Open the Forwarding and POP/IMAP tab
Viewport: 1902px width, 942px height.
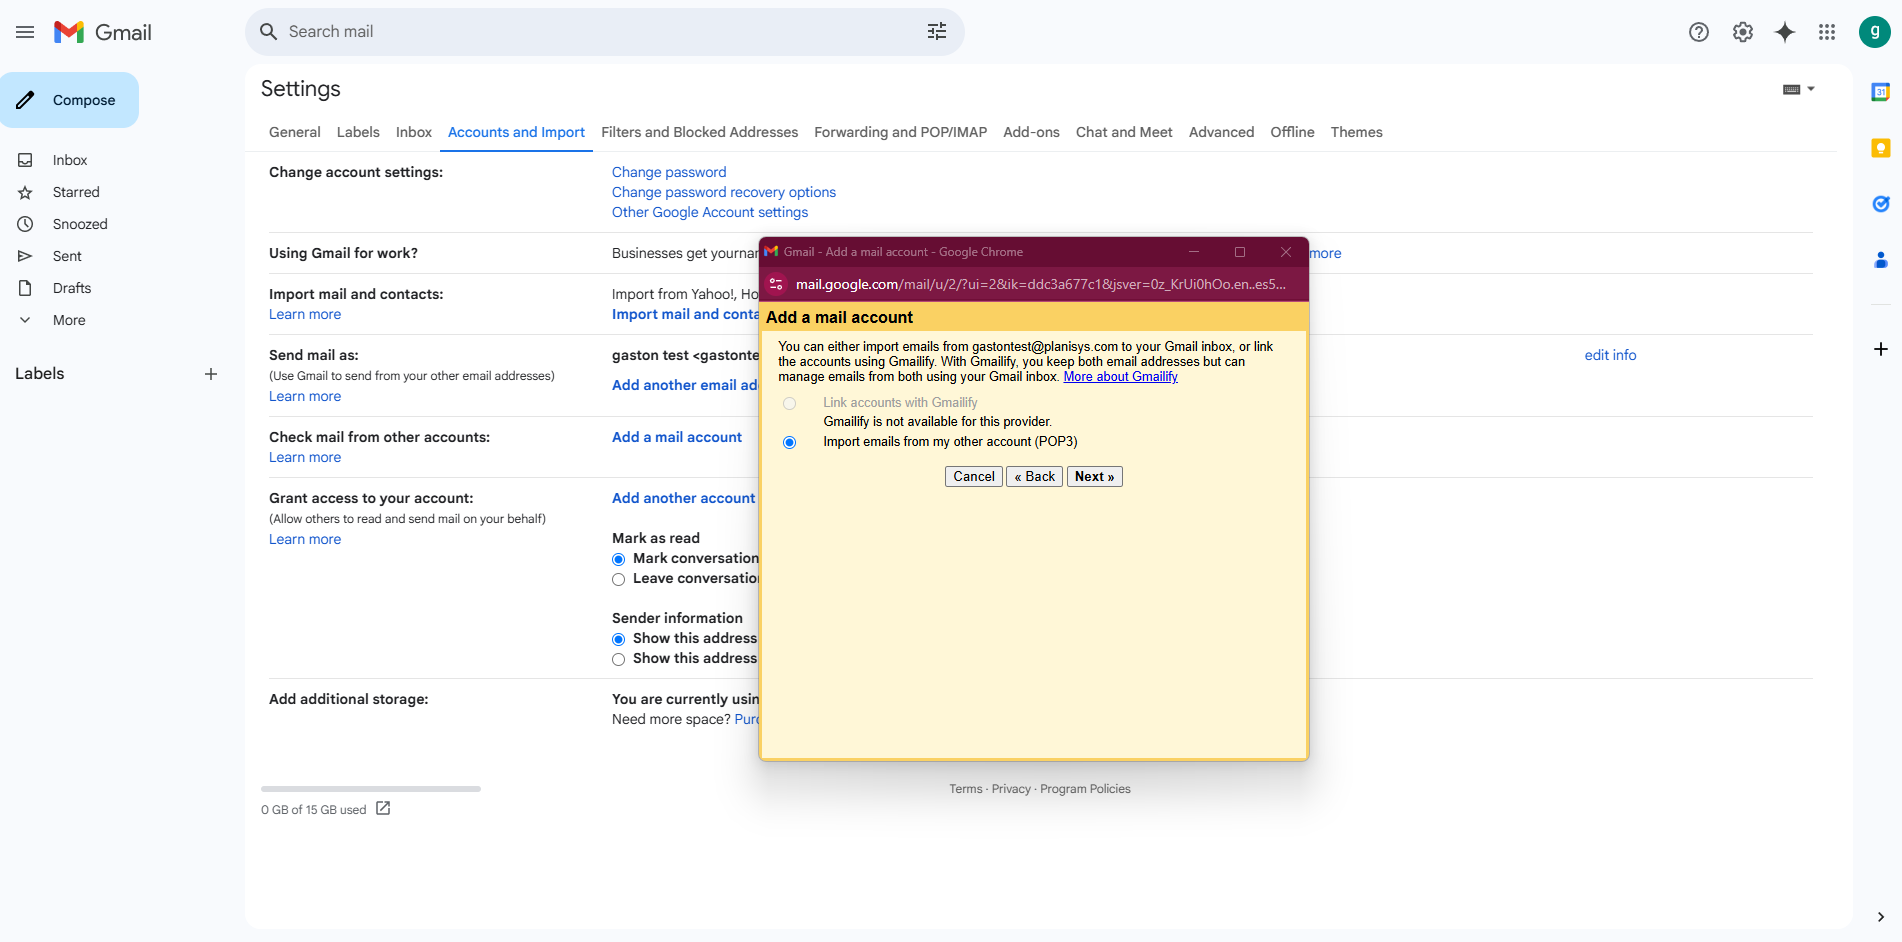click(900, 132)
